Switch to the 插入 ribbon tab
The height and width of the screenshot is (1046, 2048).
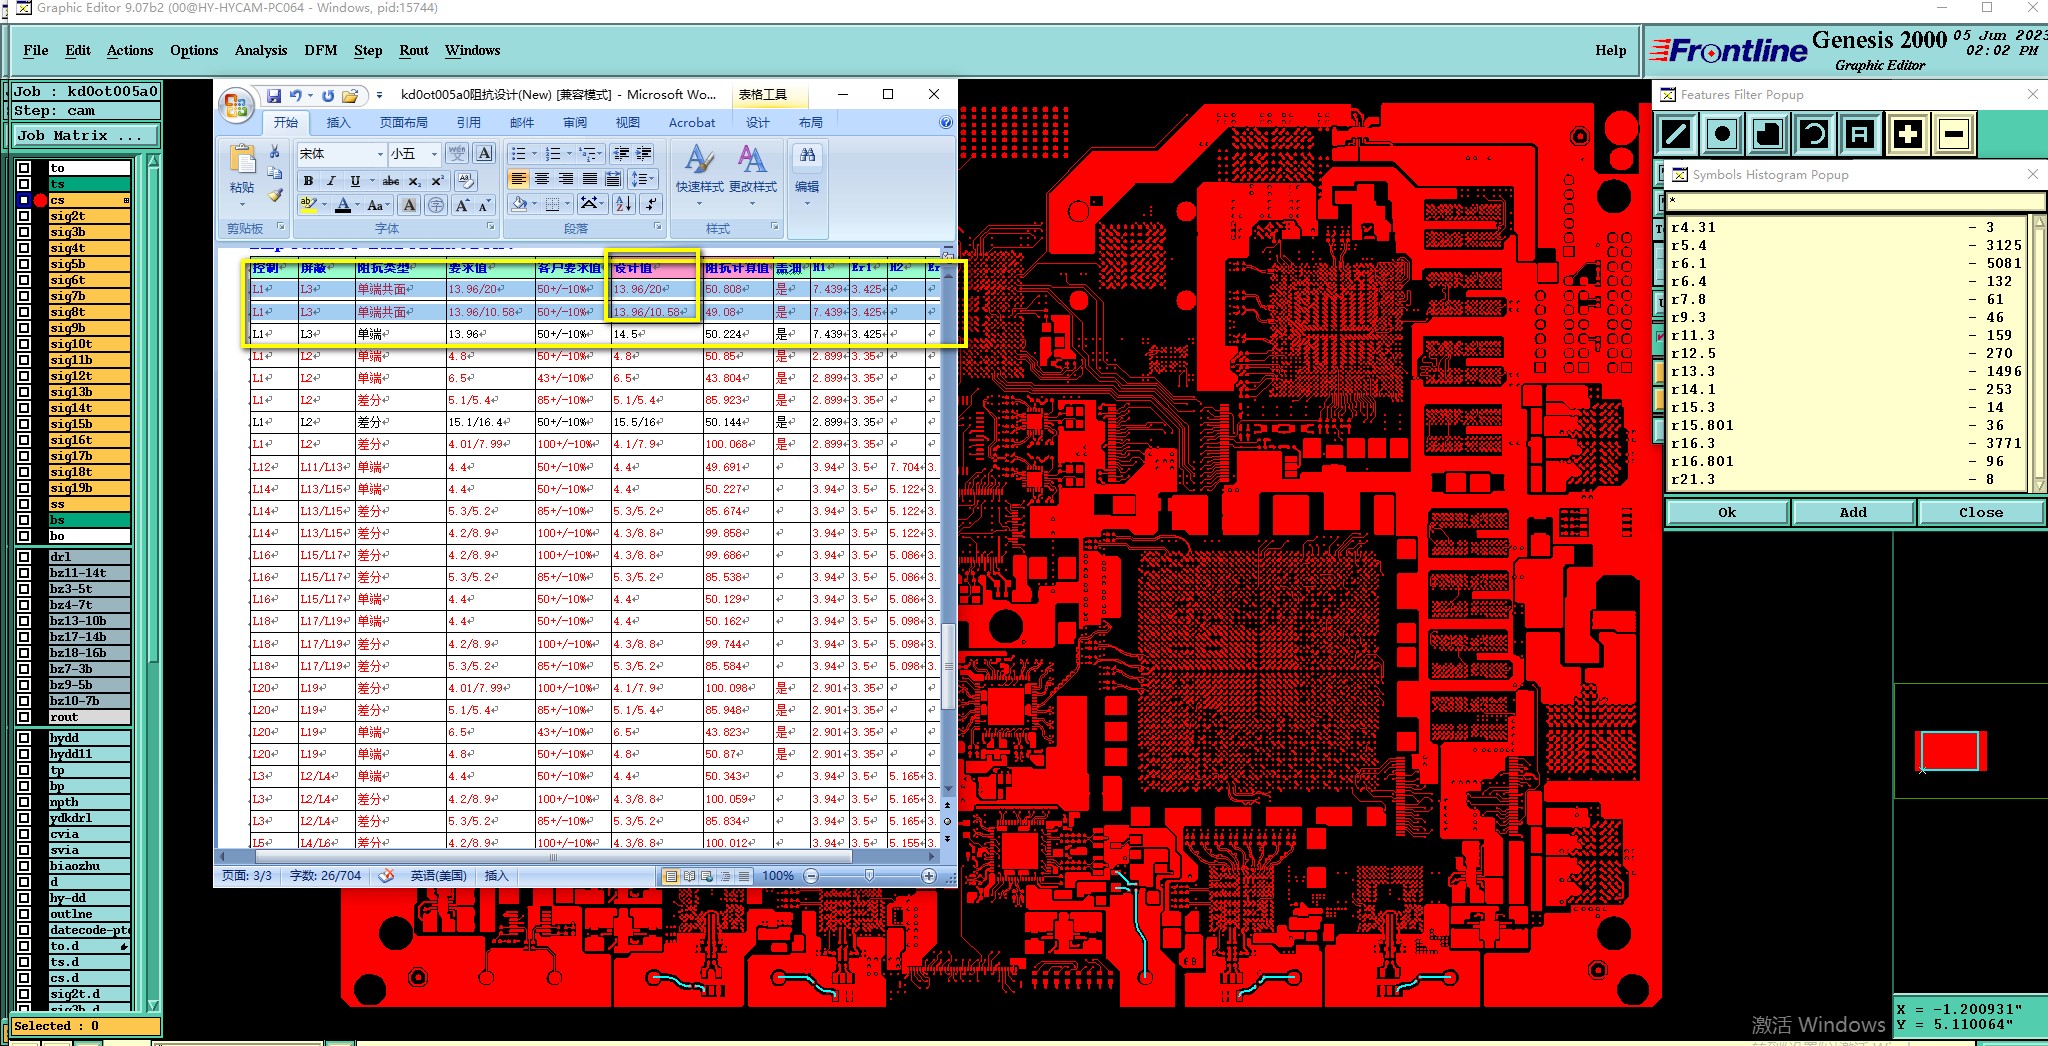pyautogui.click(x=338, y=122)
